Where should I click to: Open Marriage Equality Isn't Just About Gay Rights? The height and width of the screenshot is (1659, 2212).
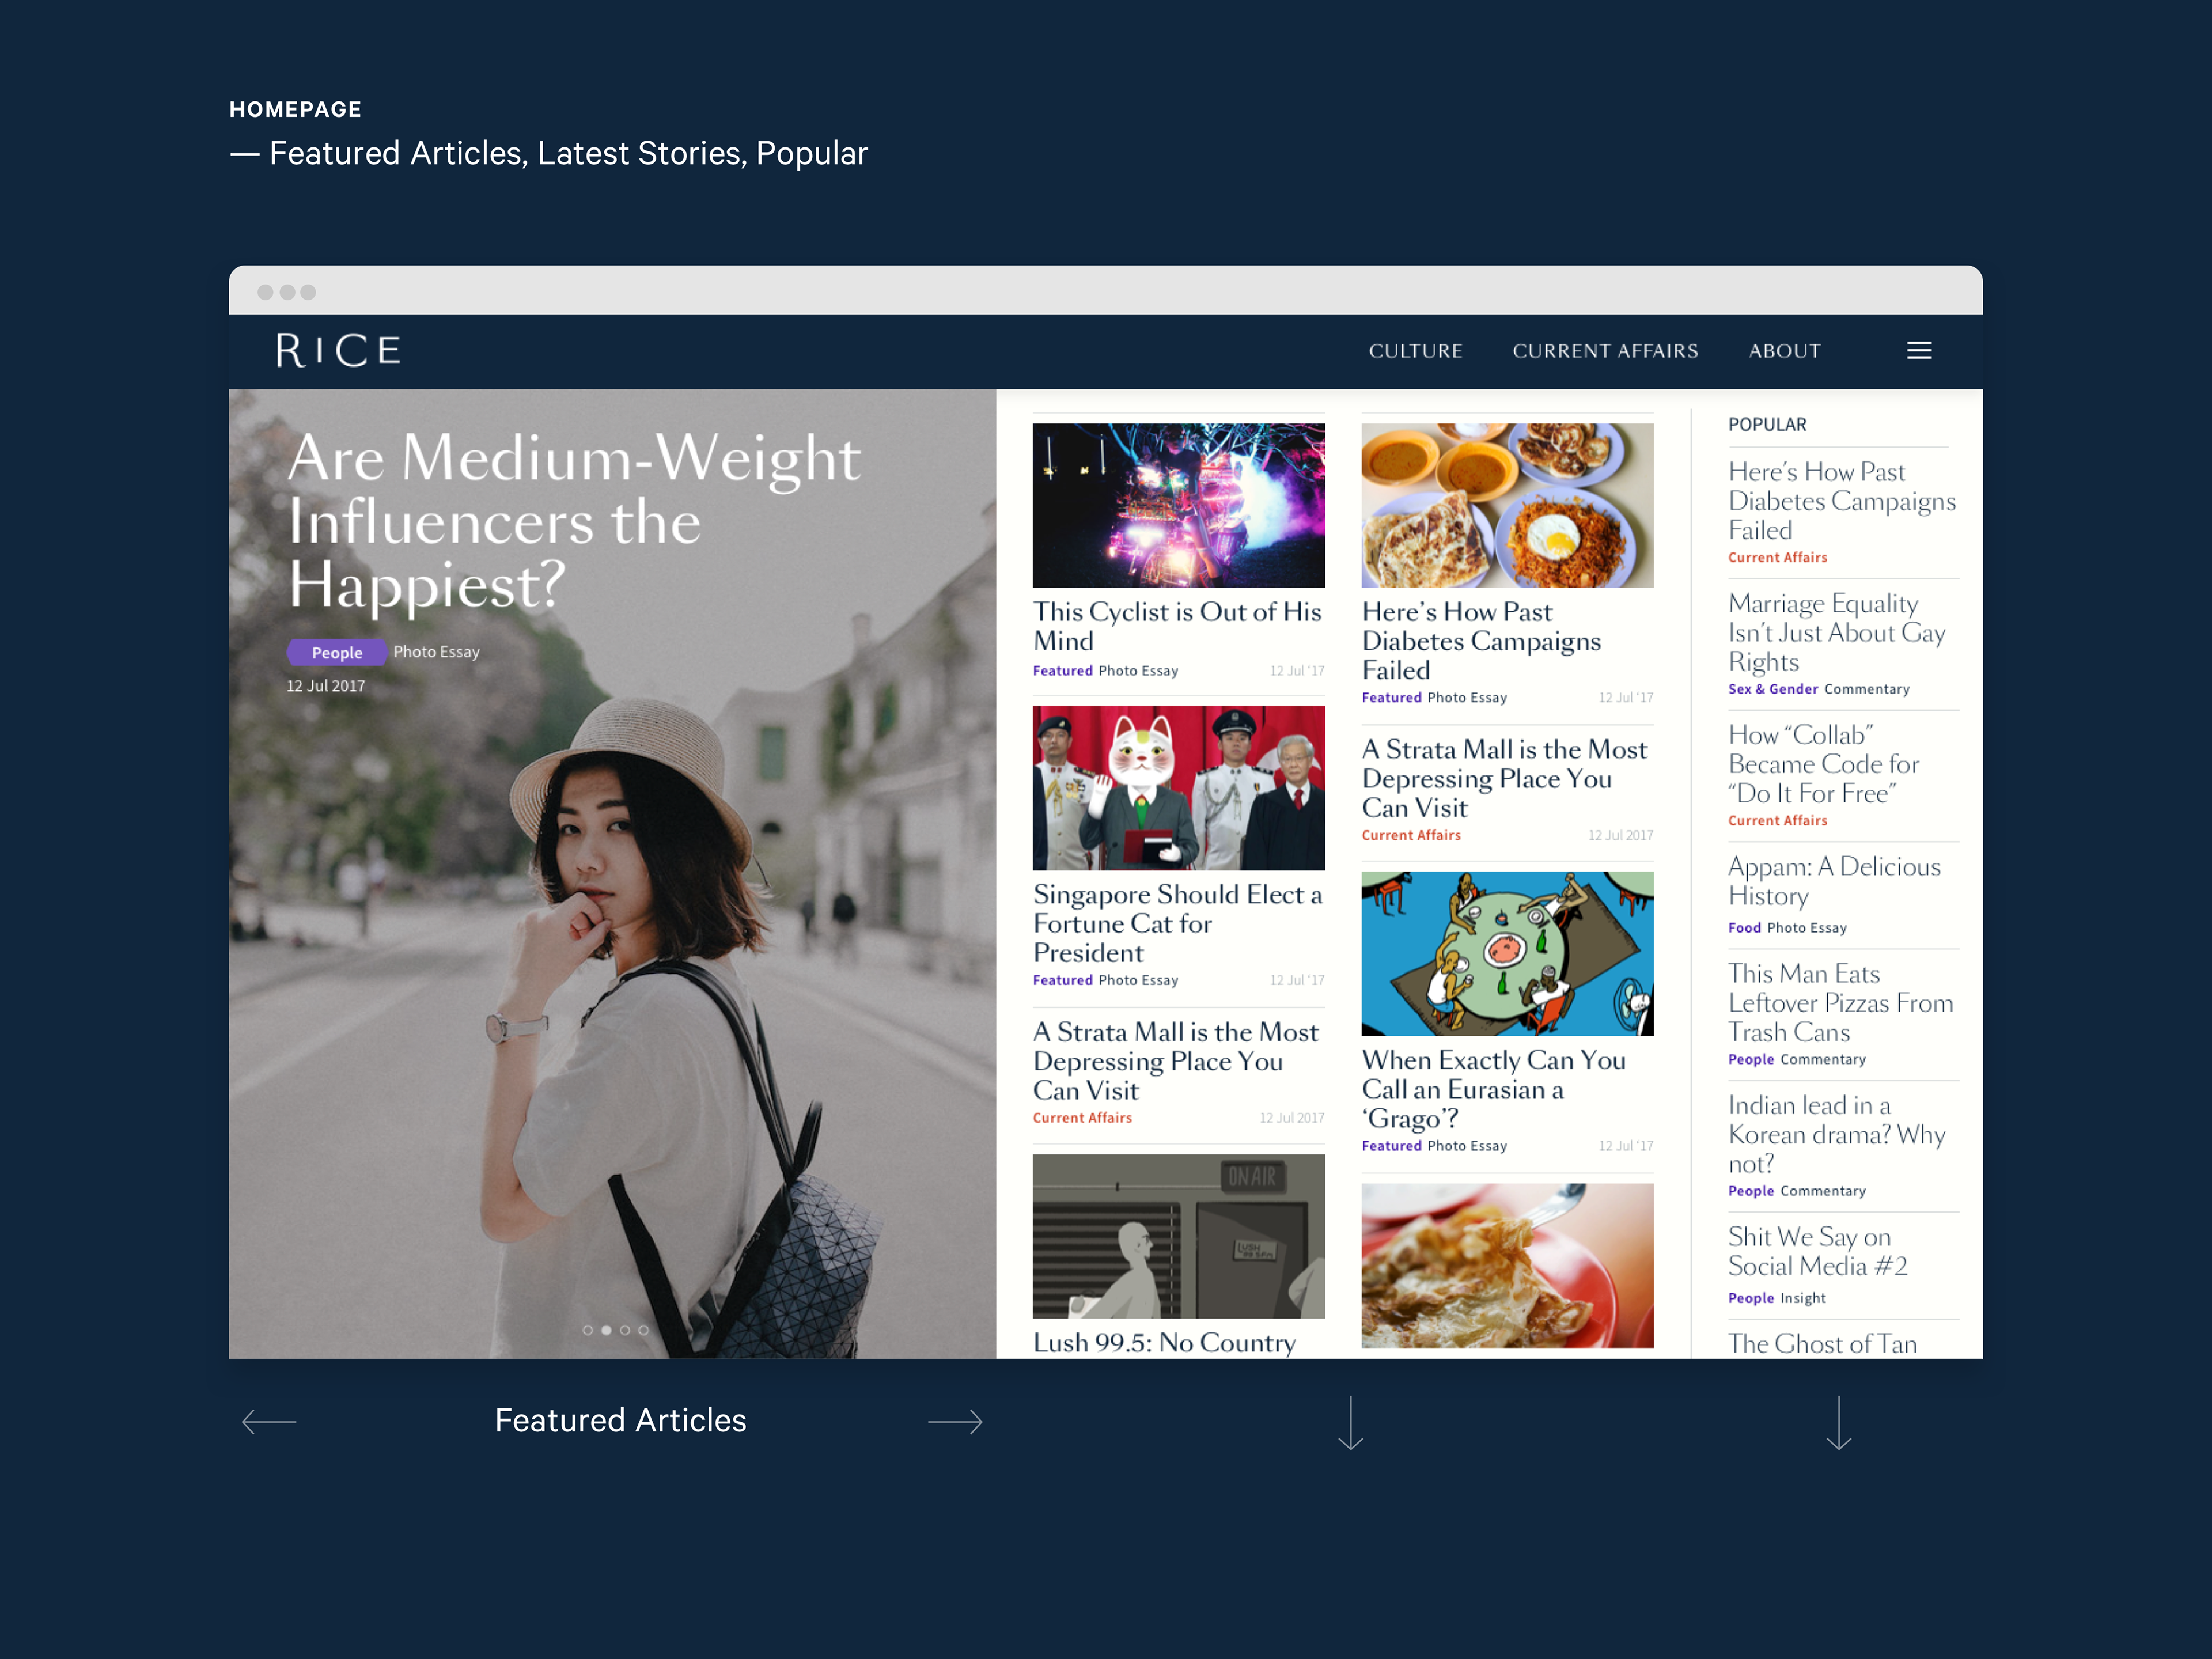1836,633
